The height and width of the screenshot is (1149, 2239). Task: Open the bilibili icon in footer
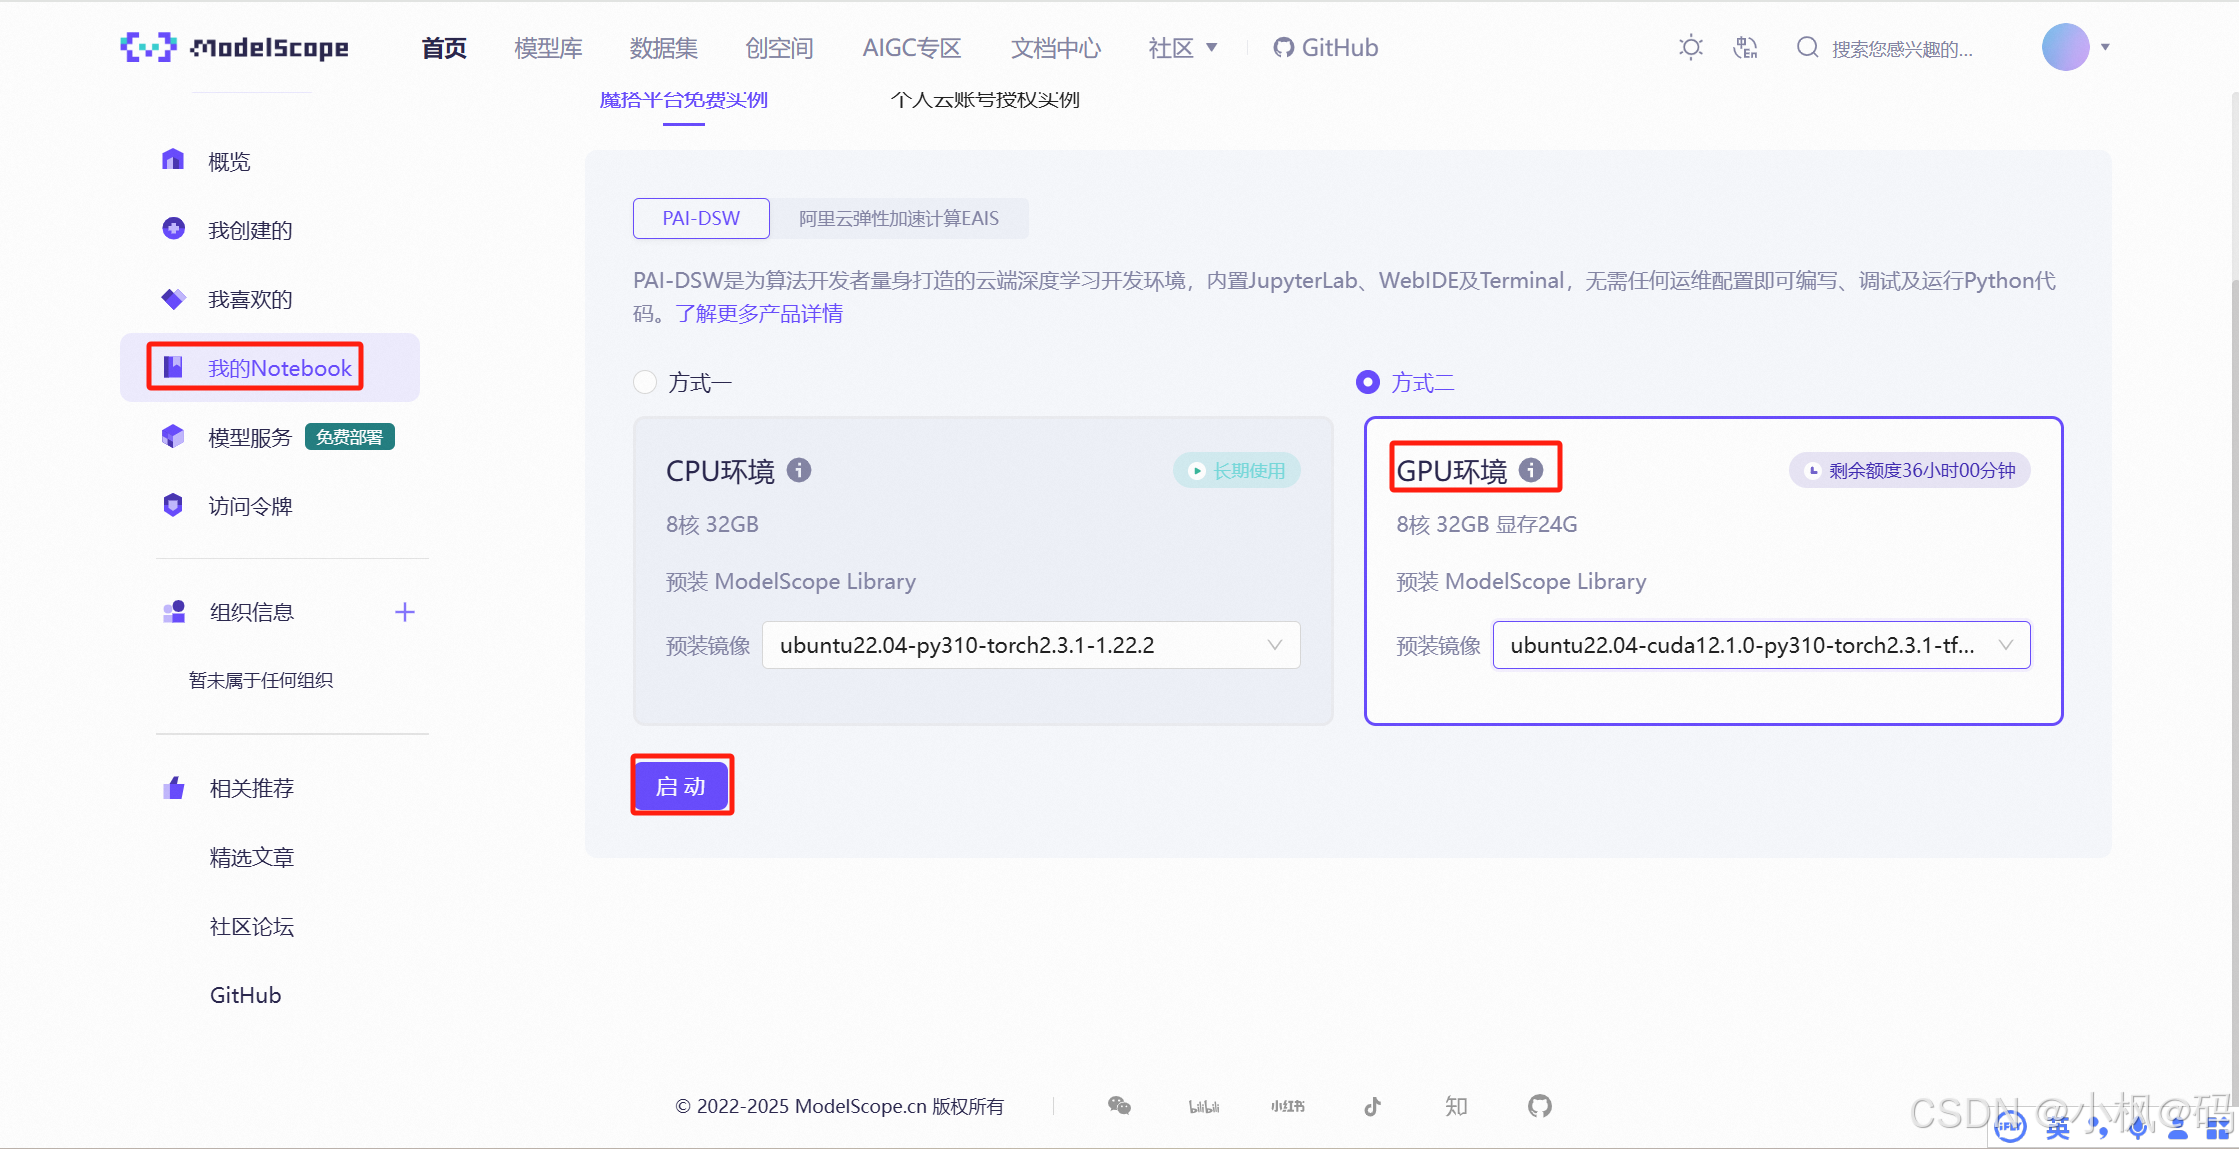point(1203,1106)
